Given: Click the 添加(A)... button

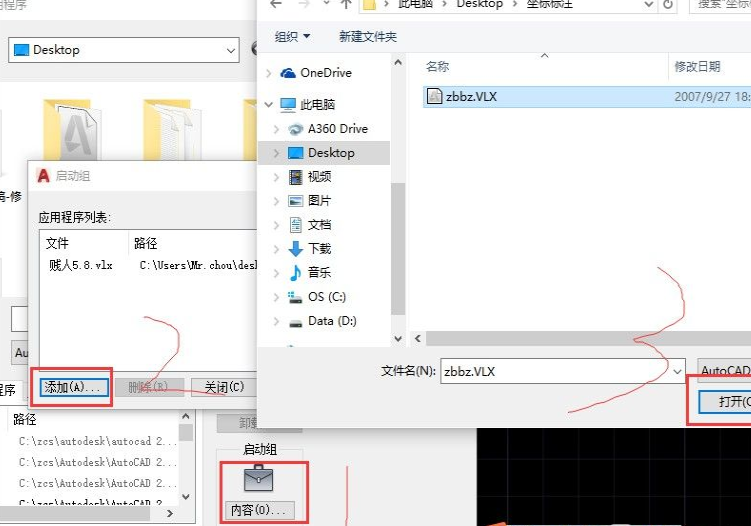Looking at the screenshot, I should click(x=74, y=387).
